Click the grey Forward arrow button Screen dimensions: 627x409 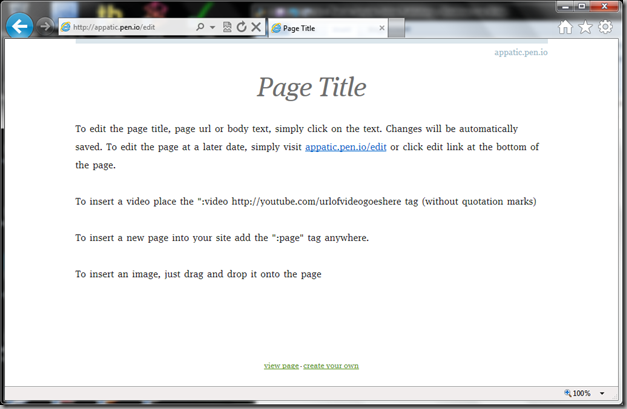point(45,27)
